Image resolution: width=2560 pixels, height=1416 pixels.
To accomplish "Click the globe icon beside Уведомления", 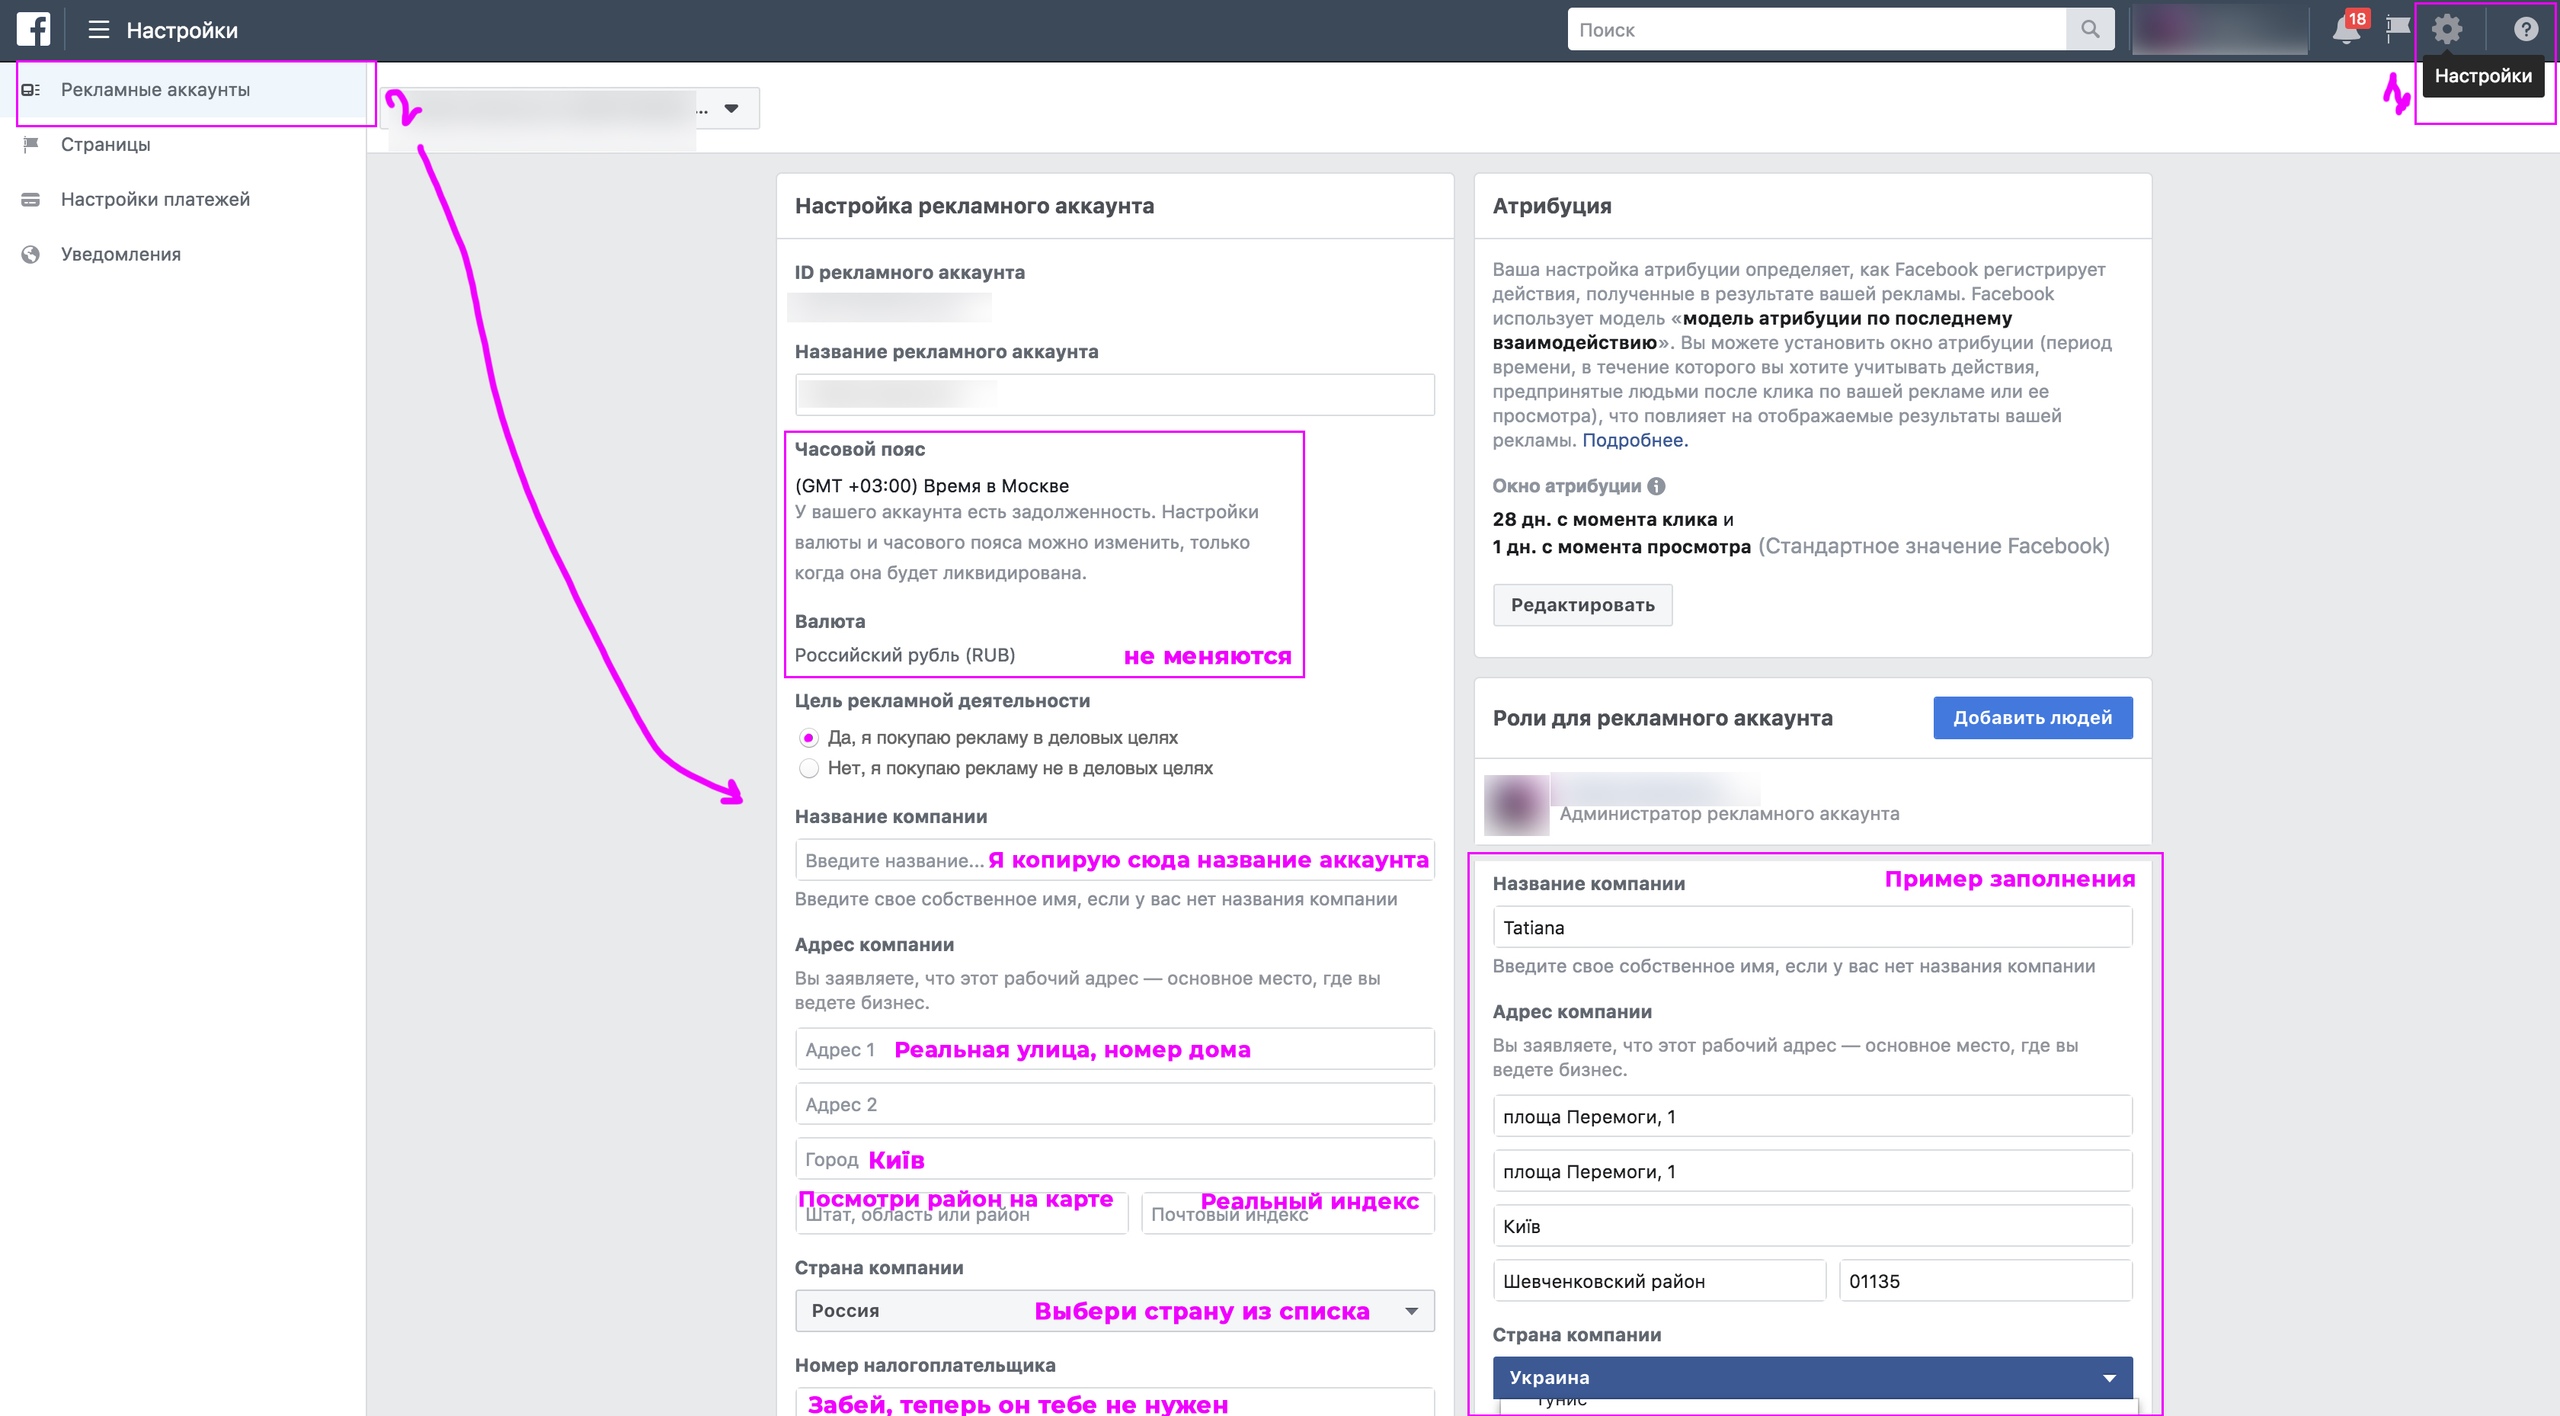I will [31, 254].
